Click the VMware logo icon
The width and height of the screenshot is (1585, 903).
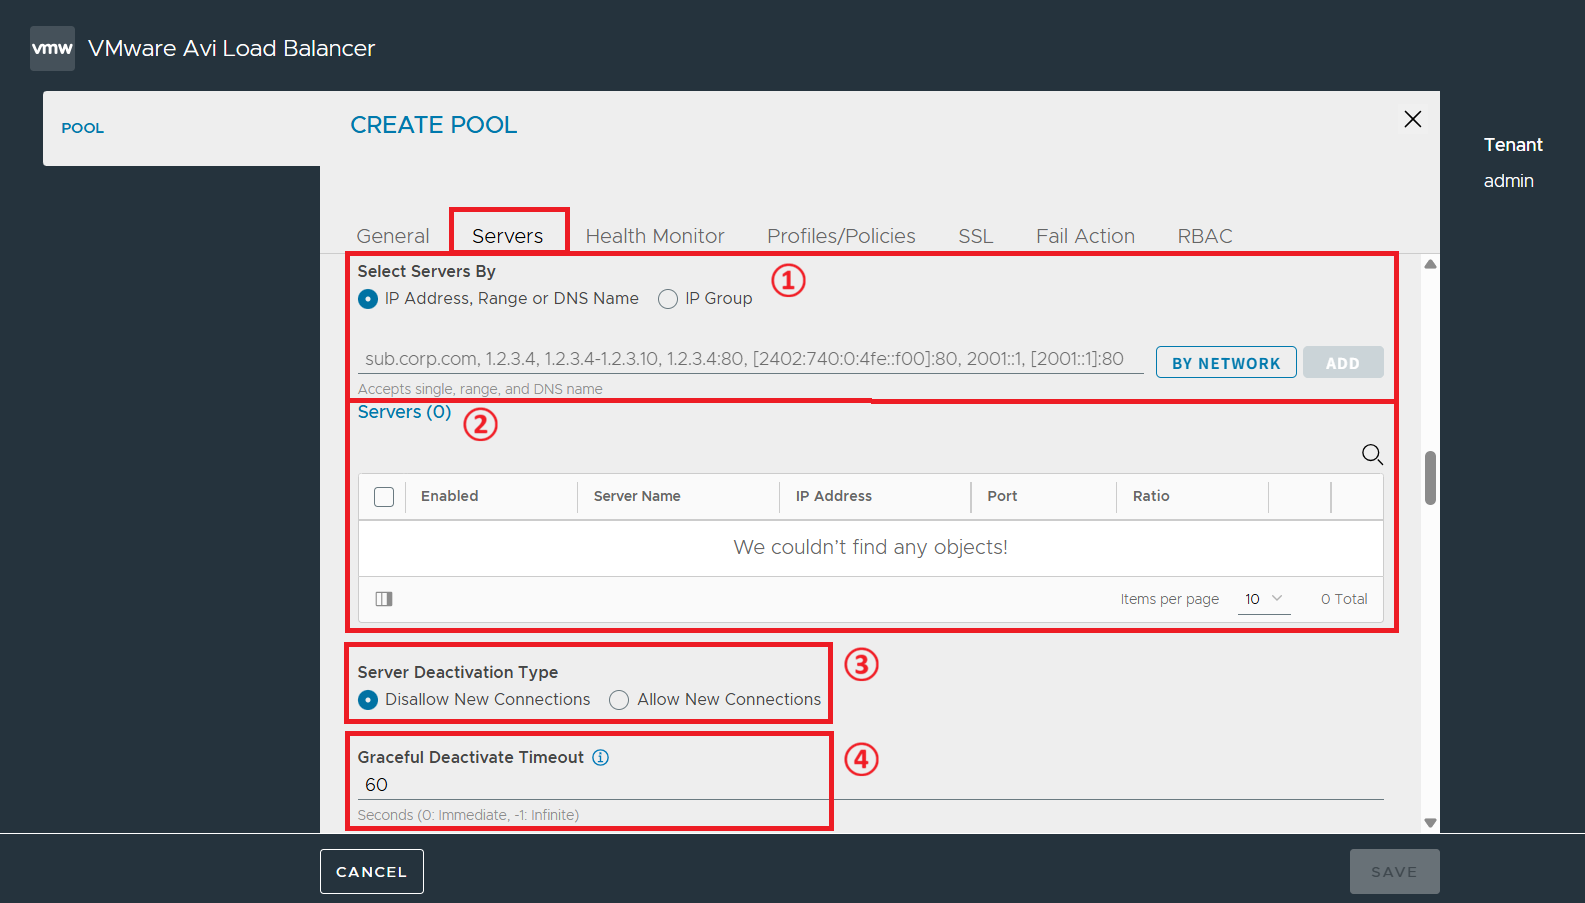point(52,48)
